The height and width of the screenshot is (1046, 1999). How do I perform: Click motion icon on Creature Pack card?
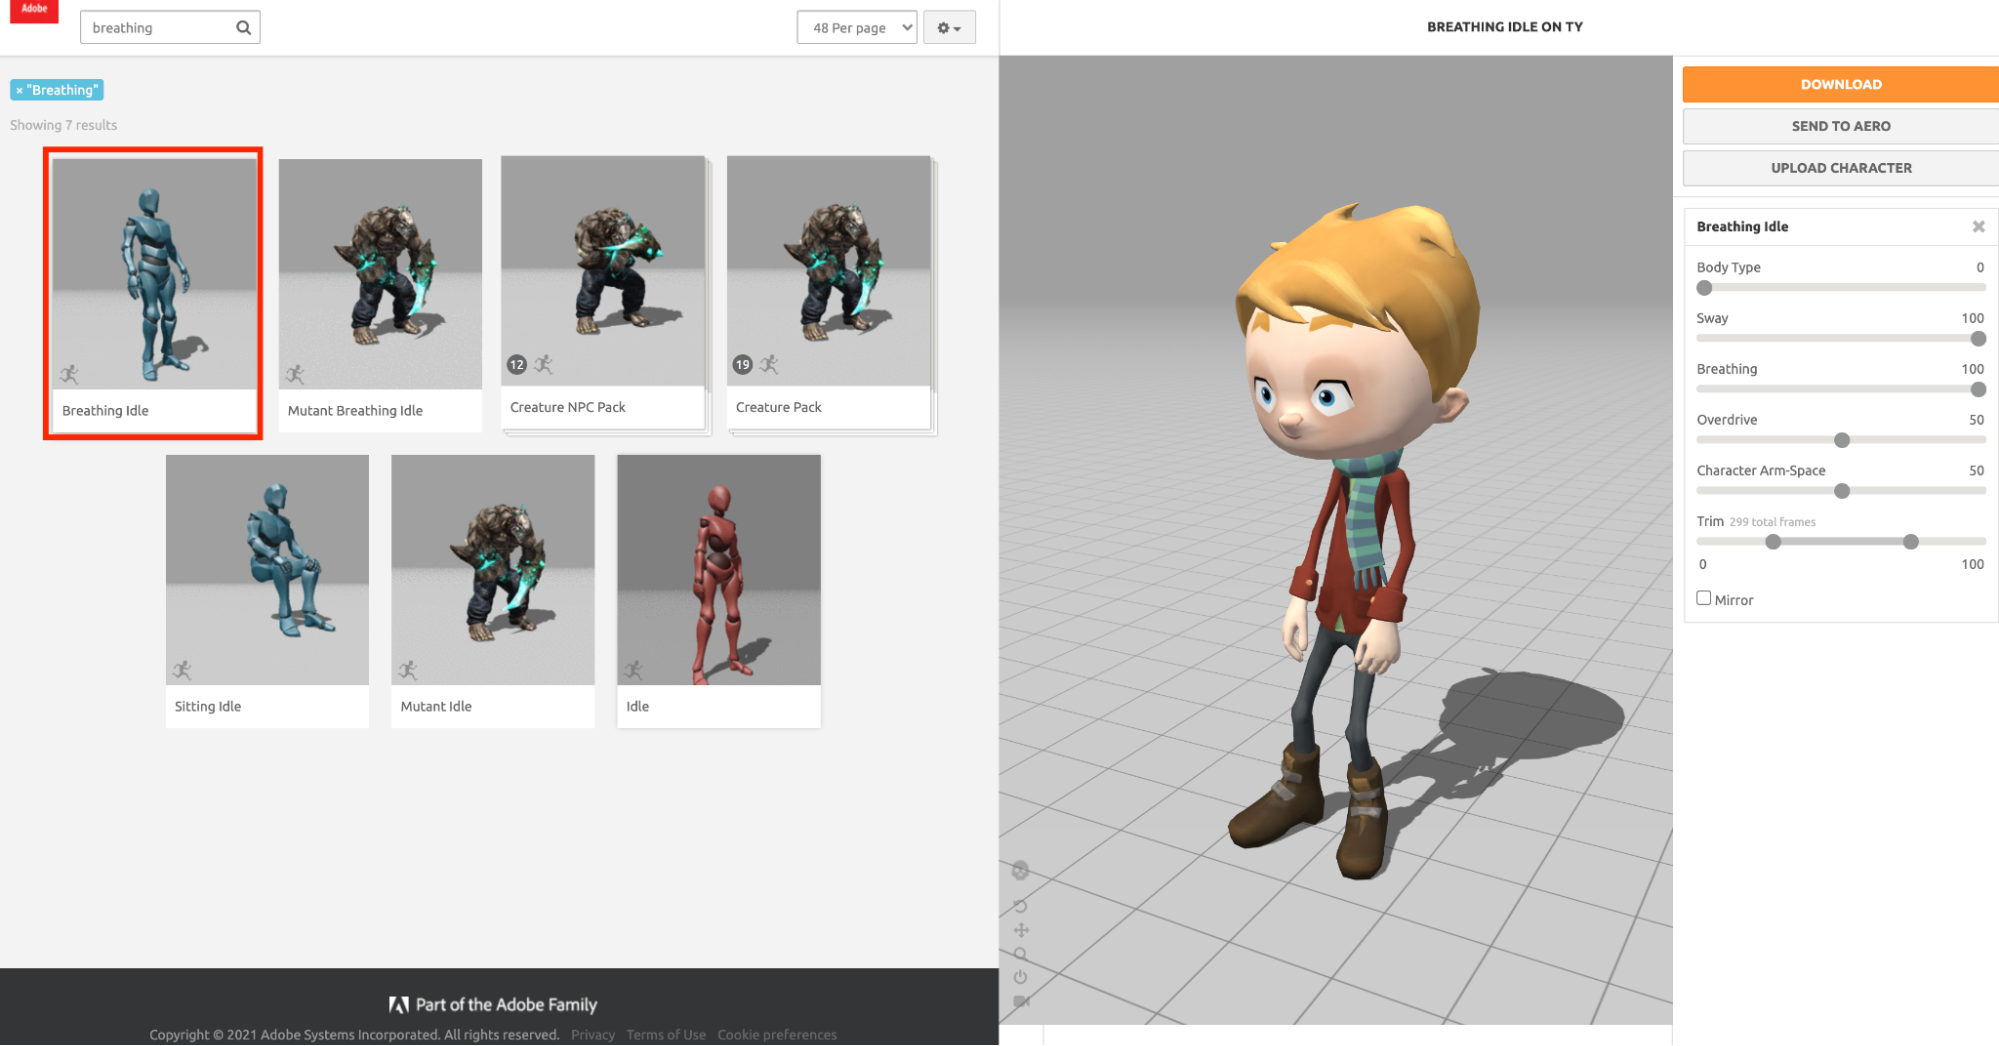770,364
